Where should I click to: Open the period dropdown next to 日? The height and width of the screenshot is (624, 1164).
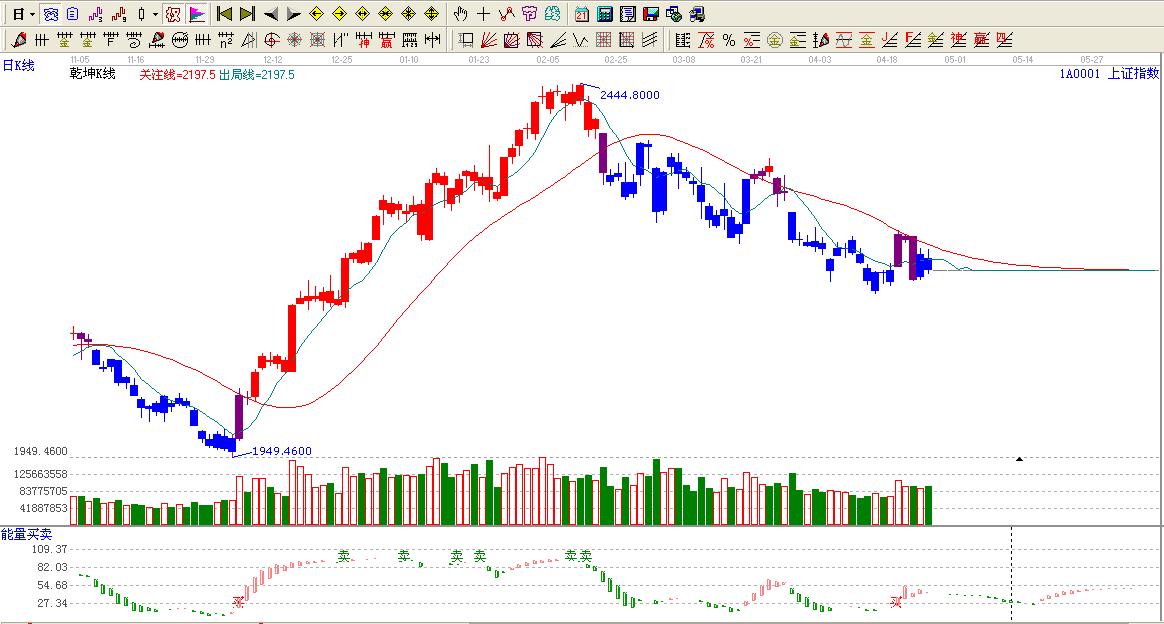coord(32,14)
